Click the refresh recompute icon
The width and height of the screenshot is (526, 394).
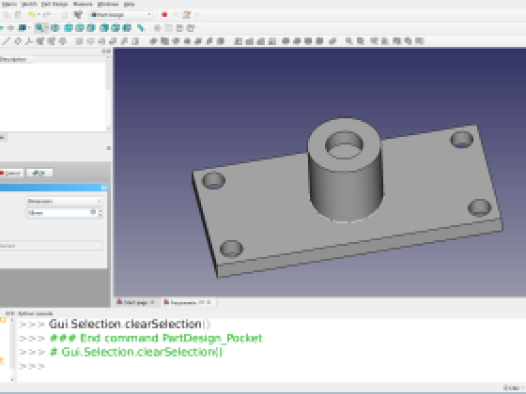pyautogui.click(x=78, y=15)
